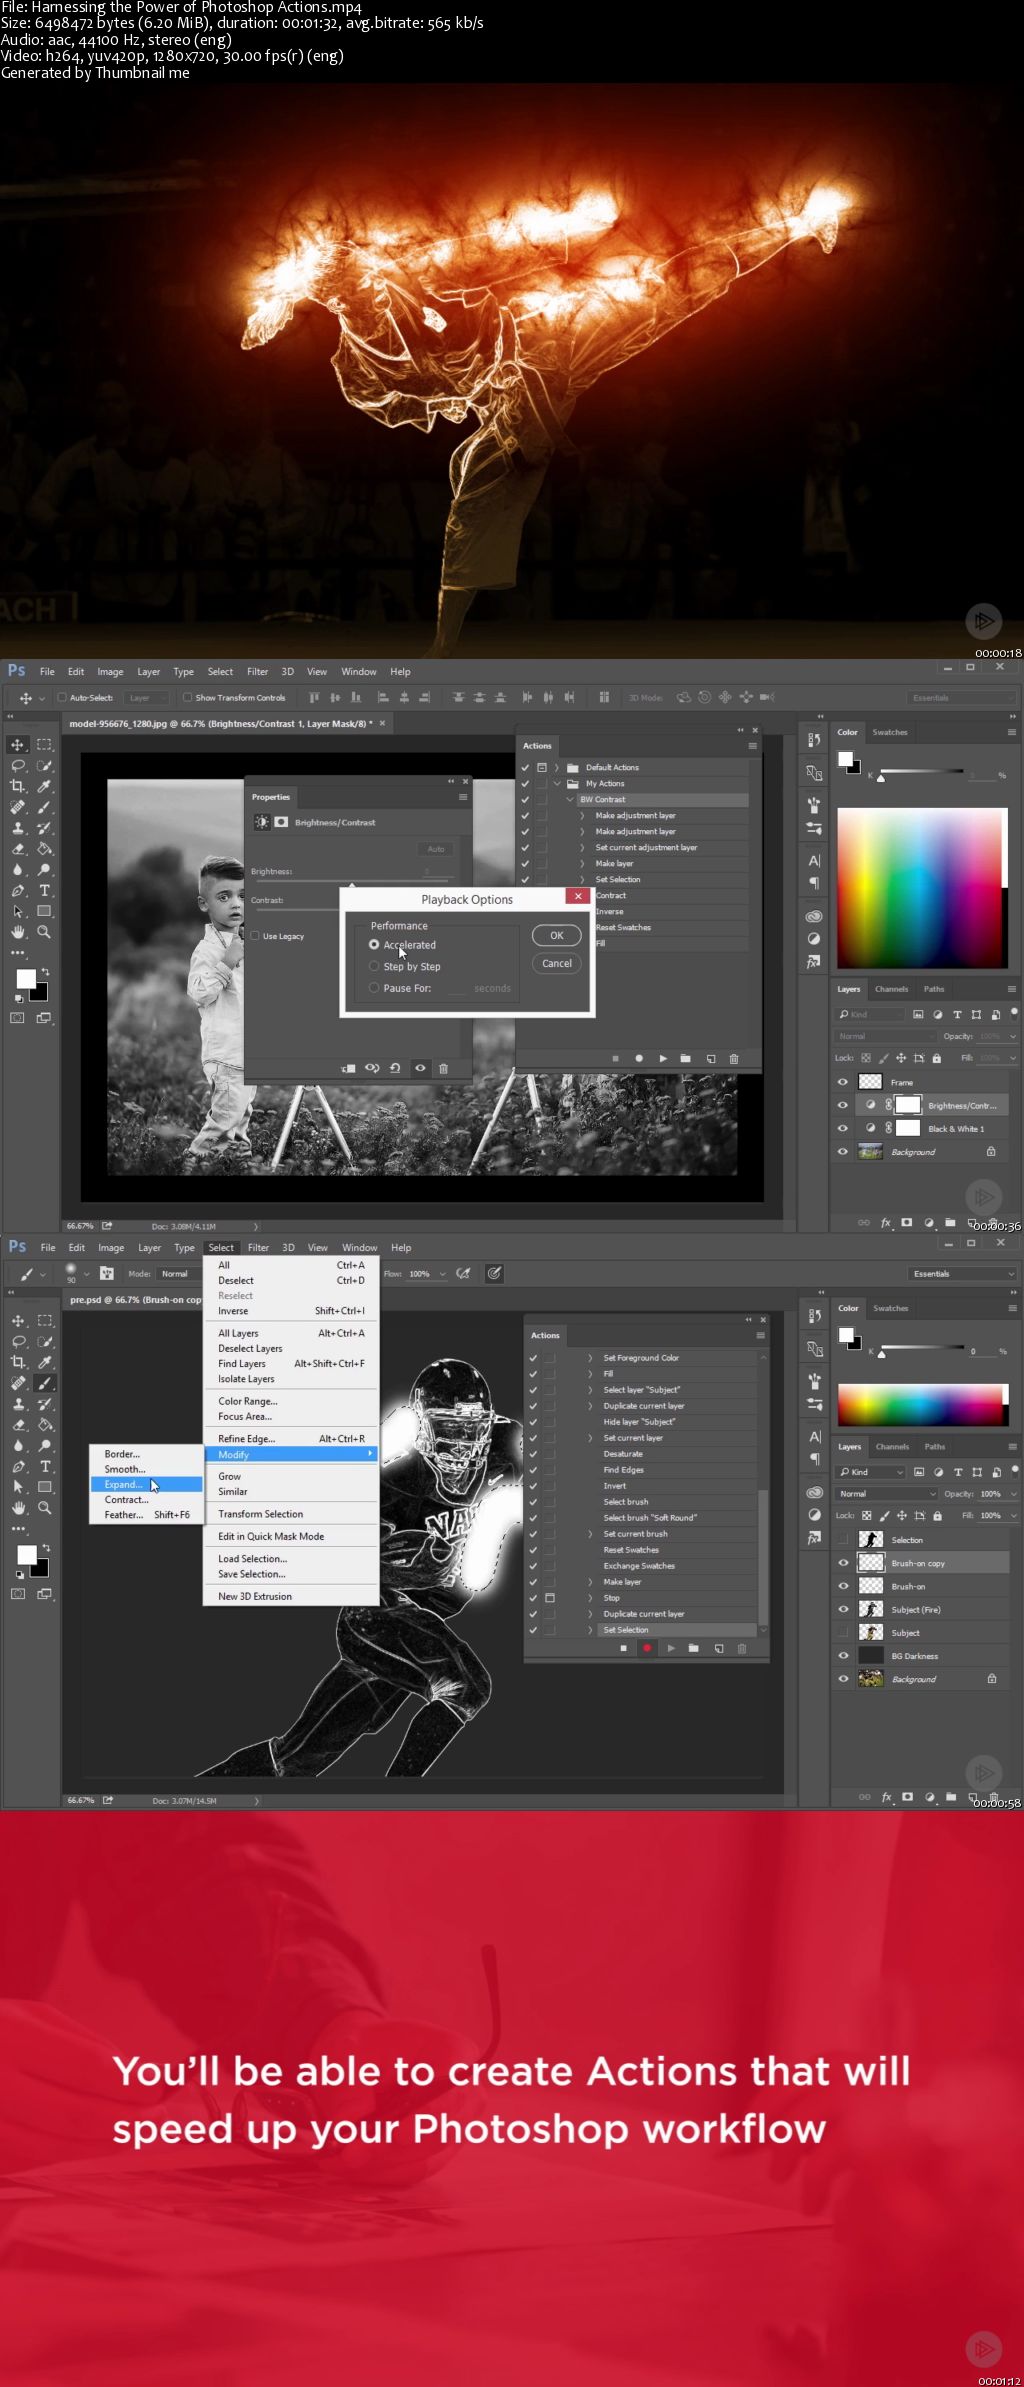Close the Playback Options dialog

point(578,896)
